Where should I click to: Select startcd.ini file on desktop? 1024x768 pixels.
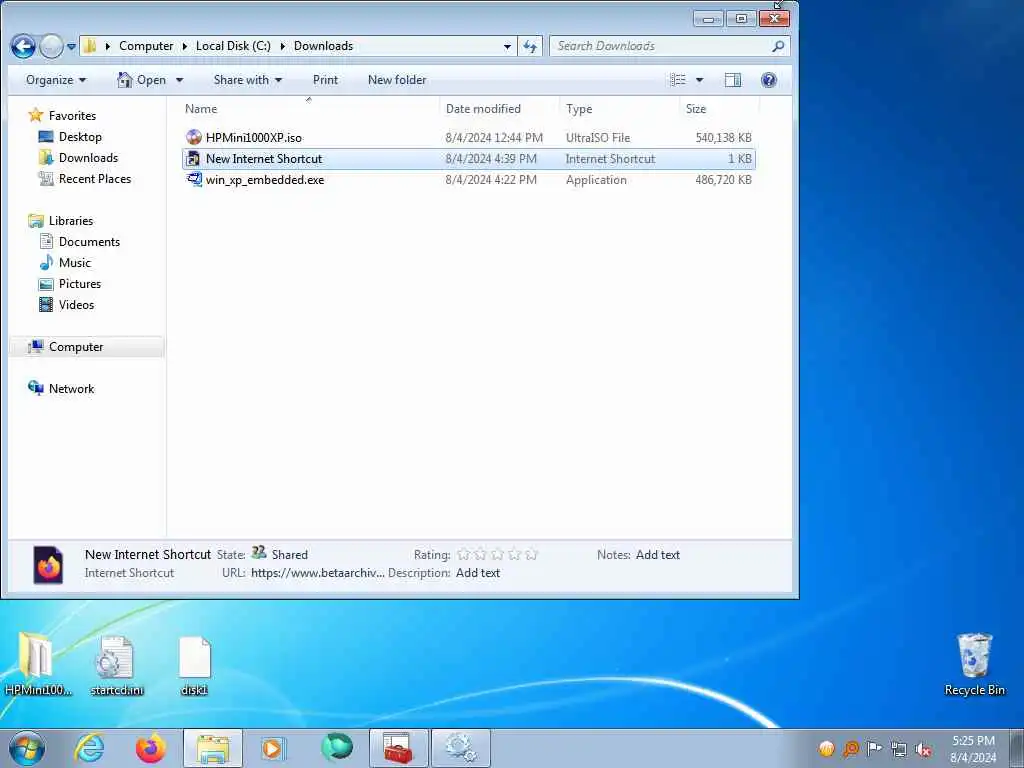[x=116, y=665]
